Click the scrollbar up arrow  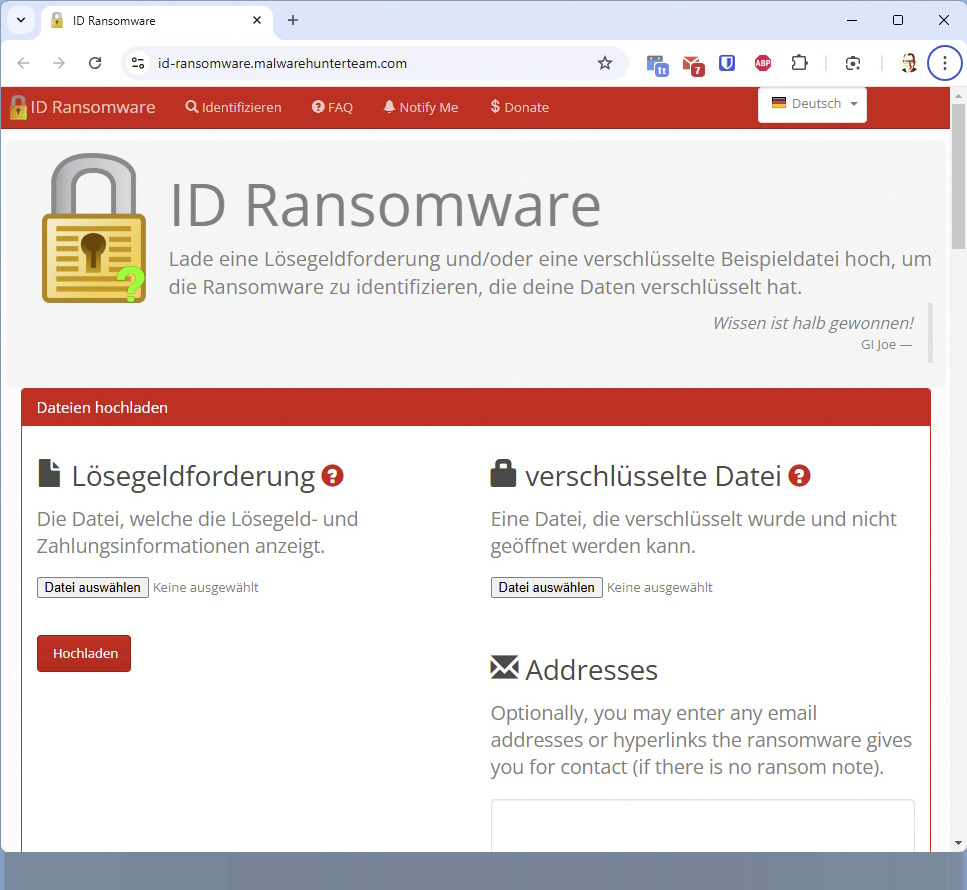tap(958, 96)
